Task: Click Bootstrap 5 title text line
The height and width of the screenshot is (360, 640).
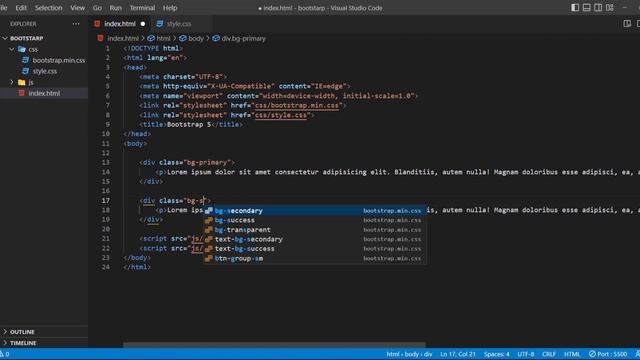Action: coord(191,124)
